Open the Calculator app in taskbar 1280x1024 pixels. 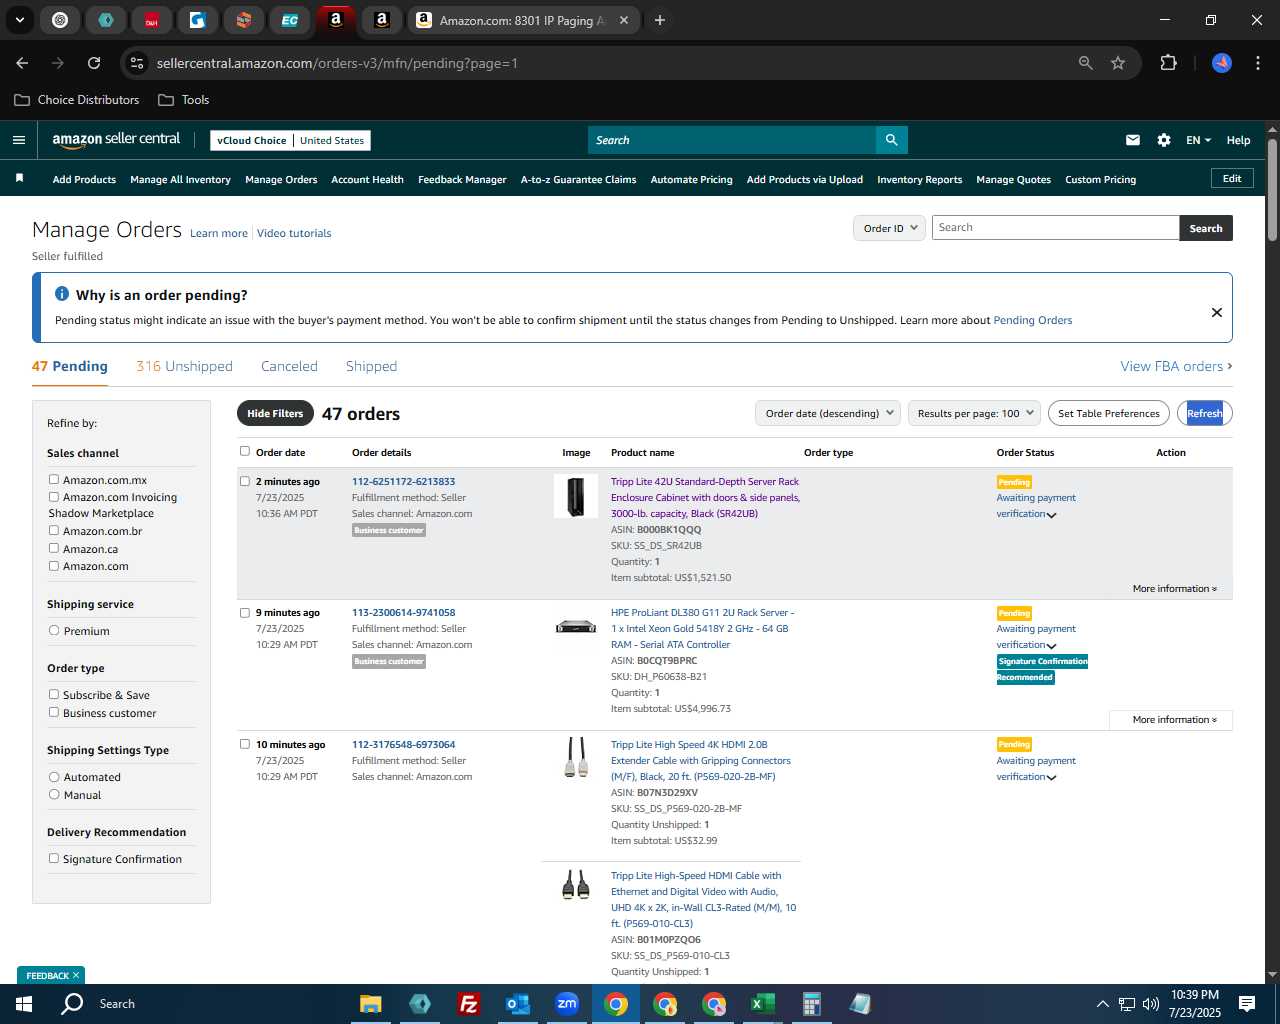[x=811, y=1004]
